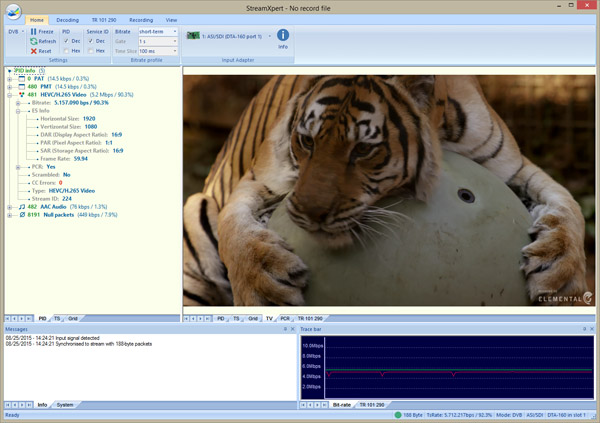This screenshot has width=600, height=423.
Task: Click the tiger video preview area
Action: pos(390,190)
